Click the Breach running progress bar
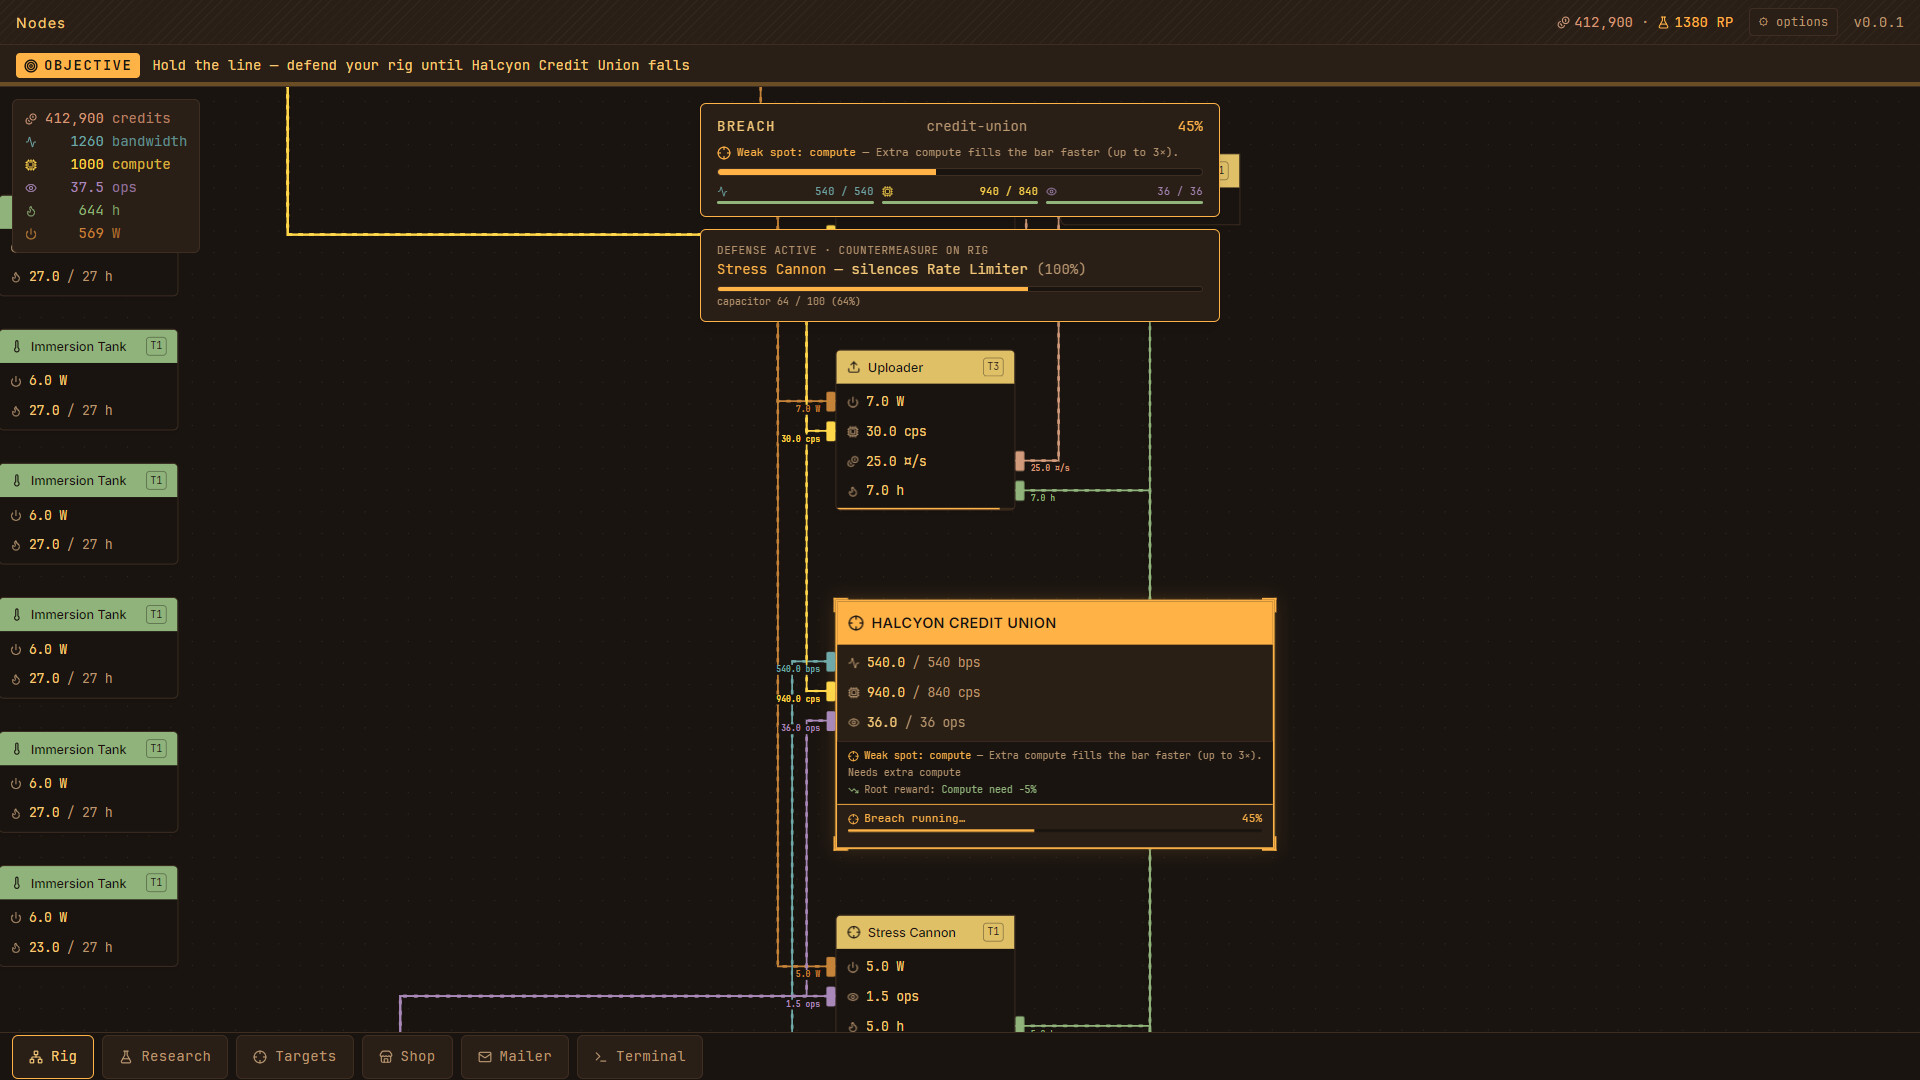This screenshot has height=1080, width=1920. pyautogui.click(x=1055, y=830)
